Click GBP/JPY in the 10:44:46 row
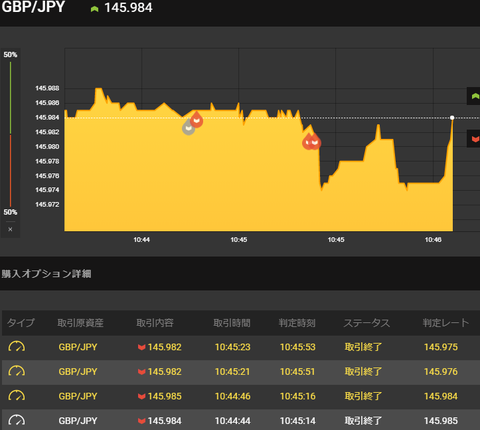Image resolution: width=480 pixels, height=430 pixels. click(78, 396)
